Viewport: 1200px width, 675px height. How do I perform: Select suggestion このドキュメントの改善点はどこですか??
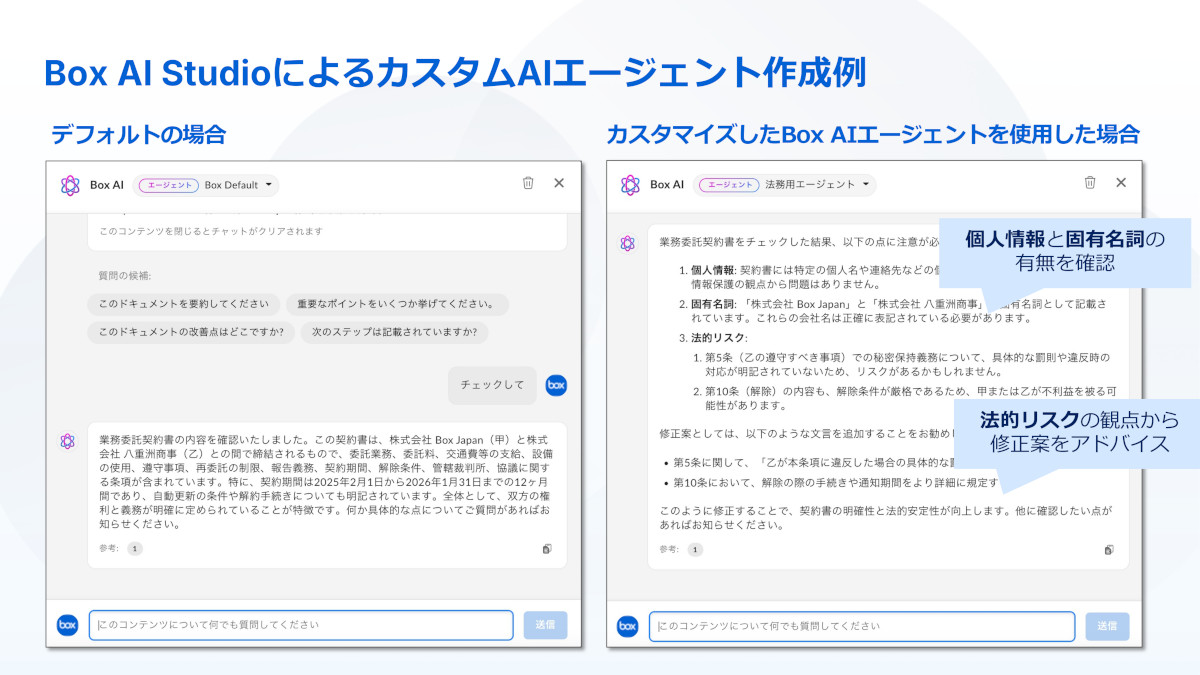(190, 332)
